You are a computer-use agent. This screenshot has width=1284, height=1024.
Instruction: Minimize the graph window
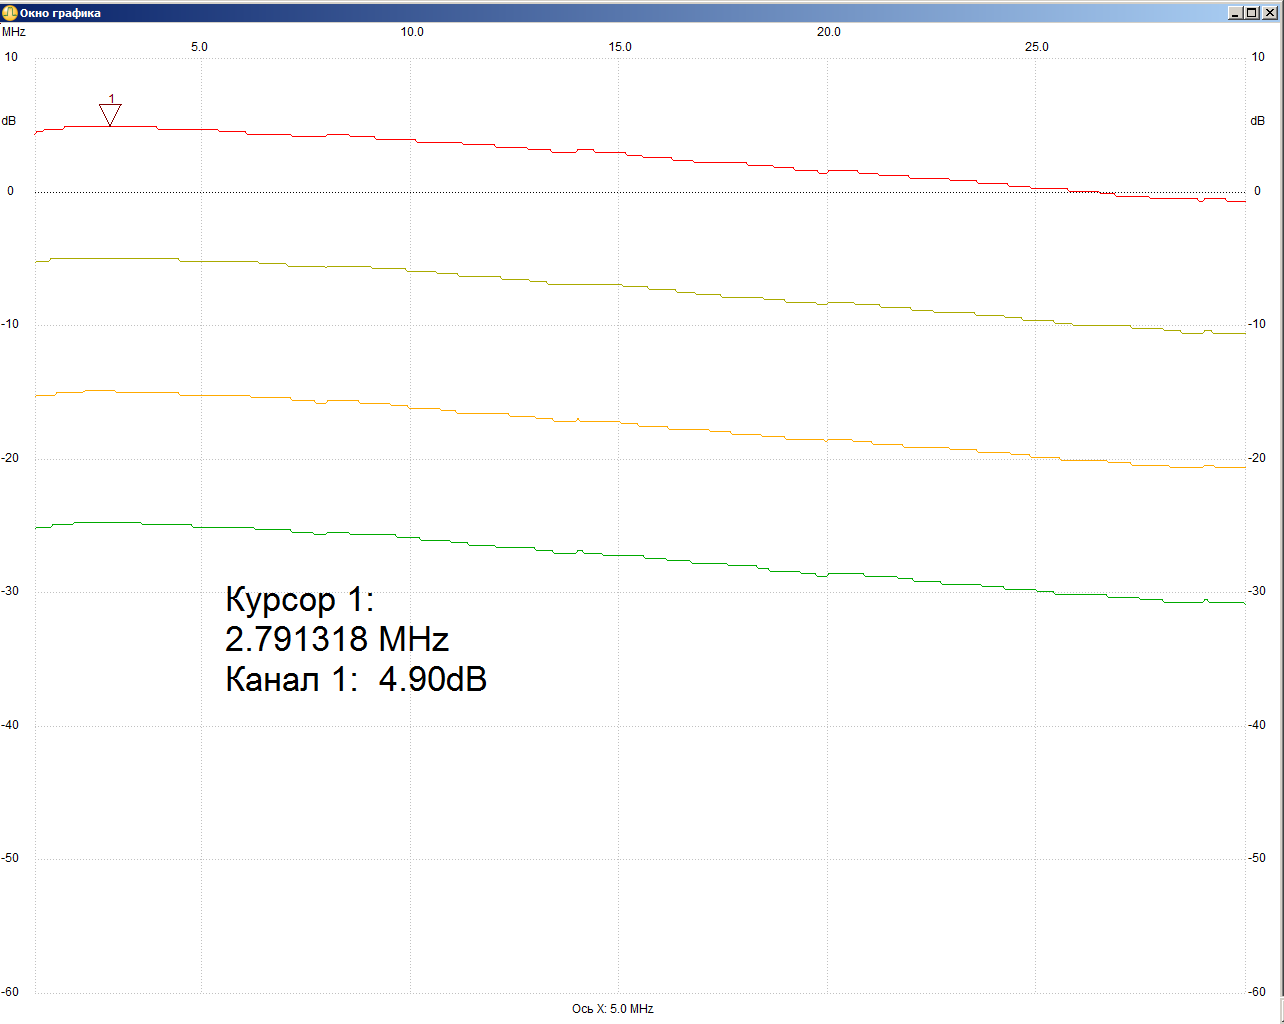click(1236, 13)
